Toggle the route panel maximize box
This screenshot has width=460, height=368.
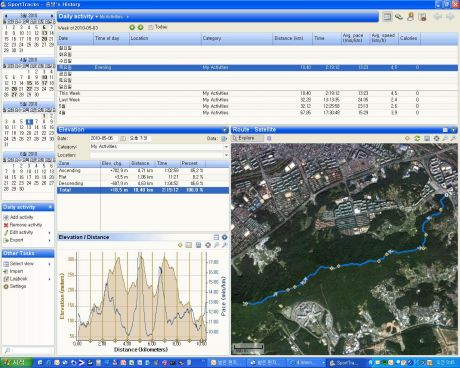[445, 130]
